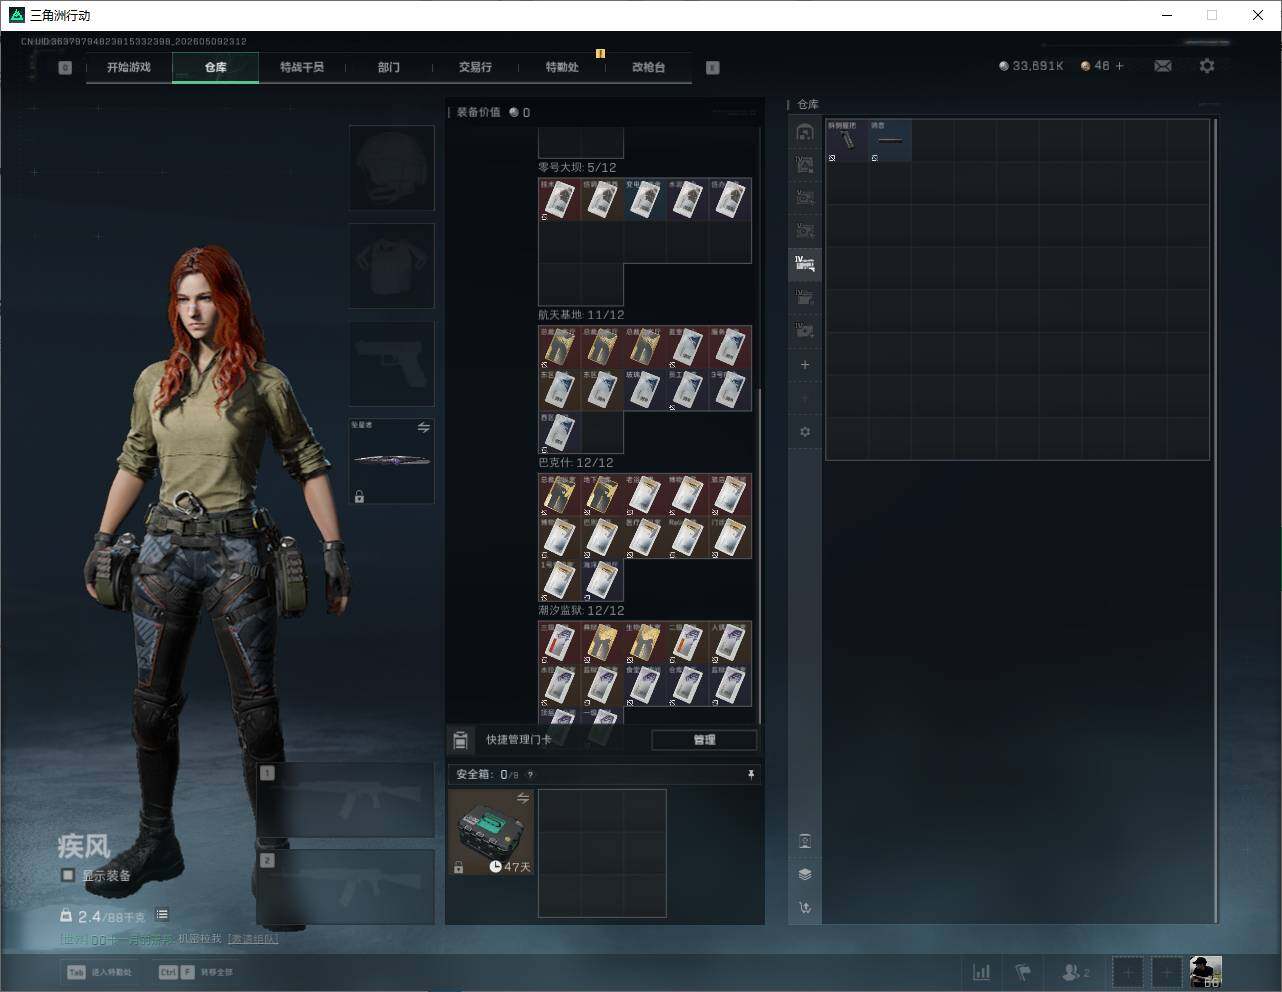
Task: Click the player avatar in bottom corner
Action: point(1205,972)
